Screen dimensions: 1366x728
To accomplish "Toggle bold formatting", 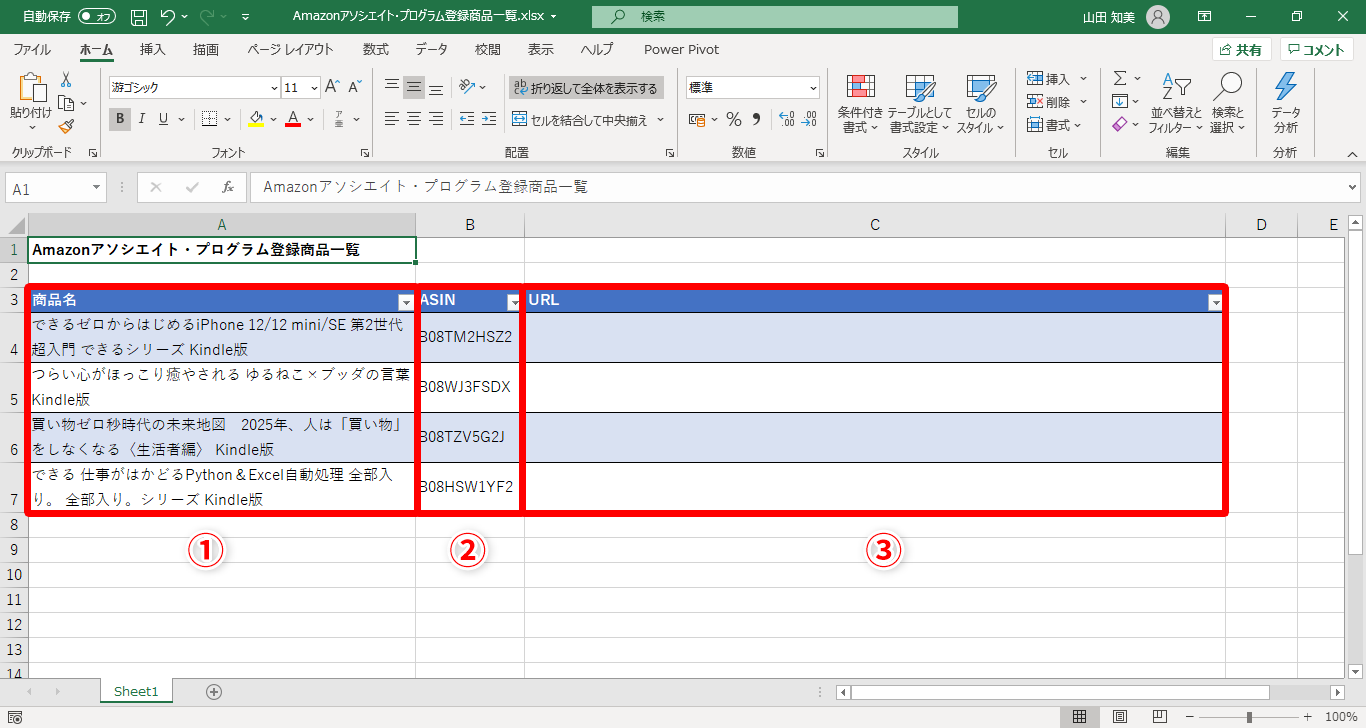I will click(x=119, y=120).
